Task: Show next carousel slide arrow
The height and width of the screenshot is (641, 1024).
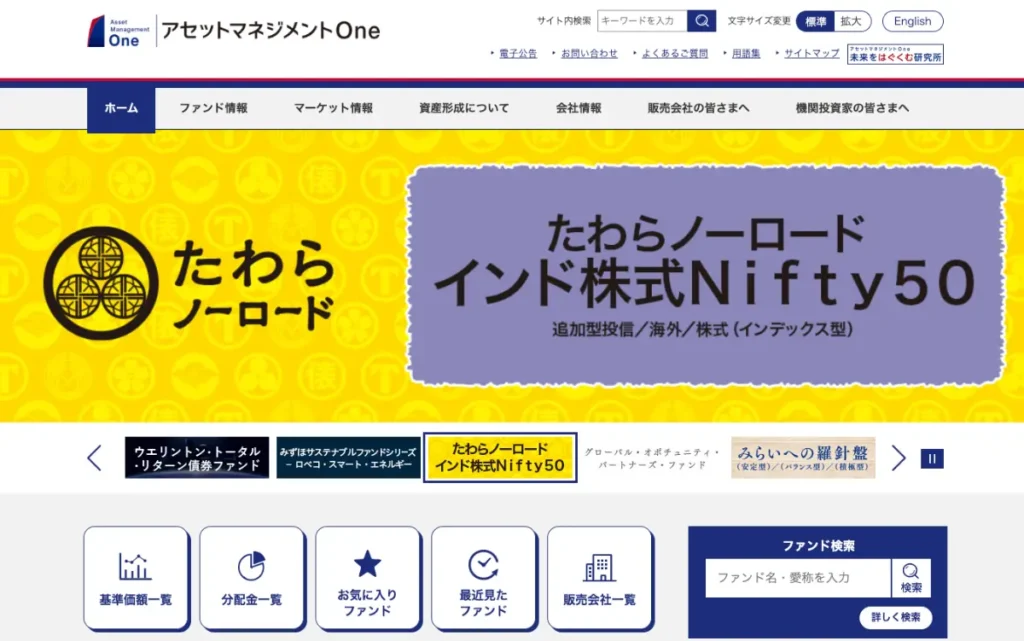Action: (899, 458)
